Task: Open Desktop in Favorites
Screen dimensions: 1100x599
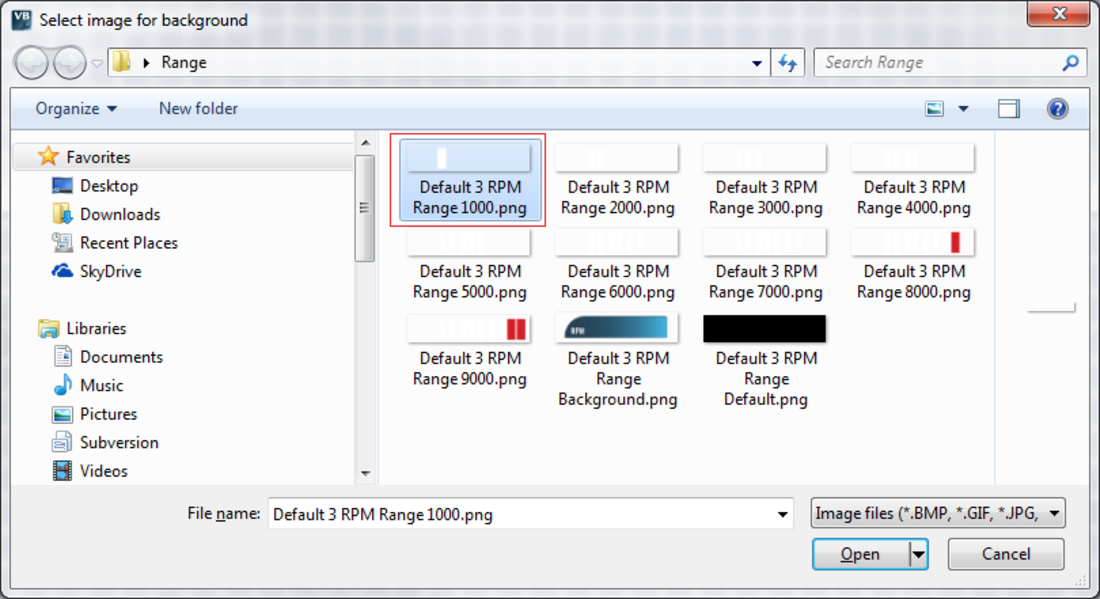Action: pyautogui.click(x=109, y=186)
